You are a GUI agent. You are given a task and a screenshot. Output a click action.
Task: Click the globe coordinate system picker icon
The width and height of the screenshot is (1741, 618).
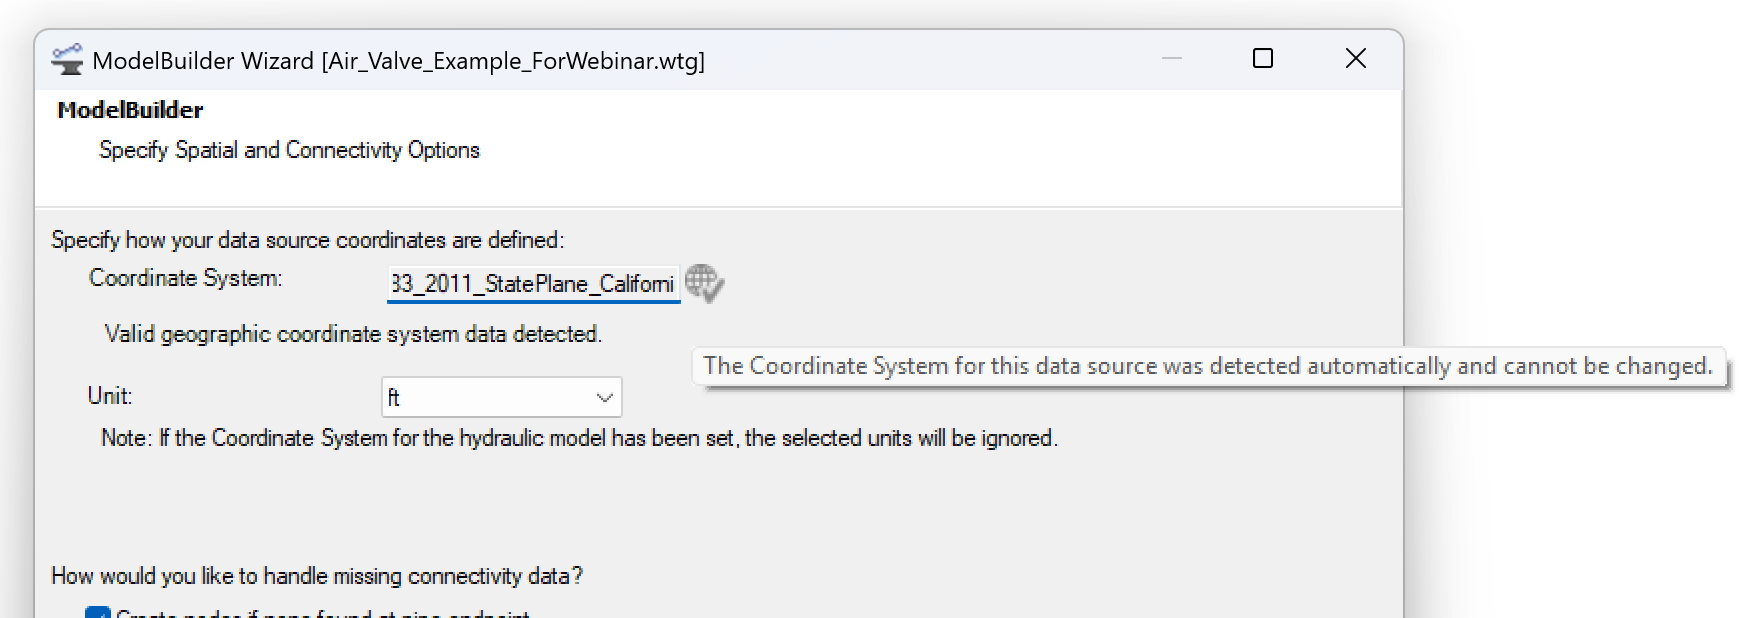[704, 283]
